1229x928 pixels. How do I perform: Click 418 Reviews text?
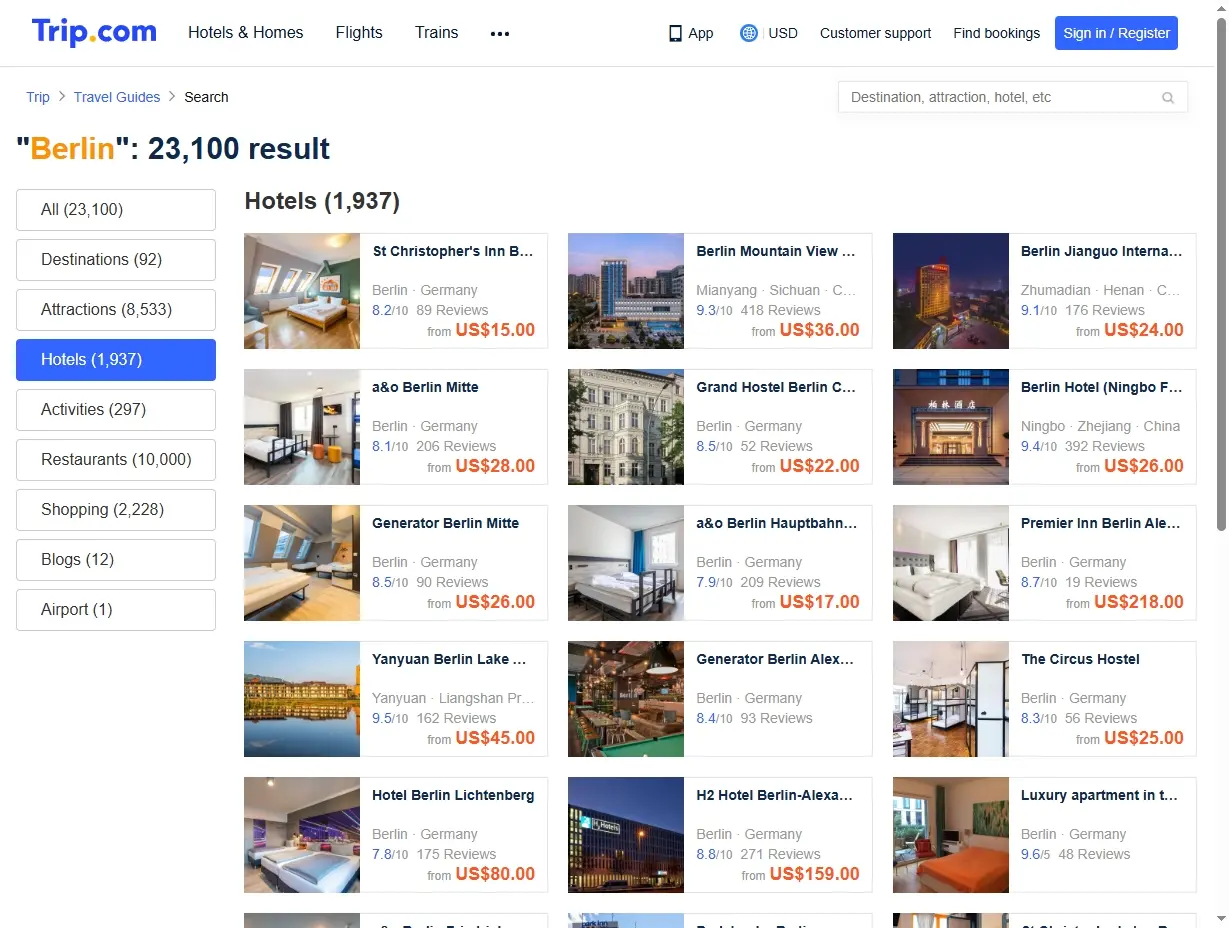[x=780, y=310]
